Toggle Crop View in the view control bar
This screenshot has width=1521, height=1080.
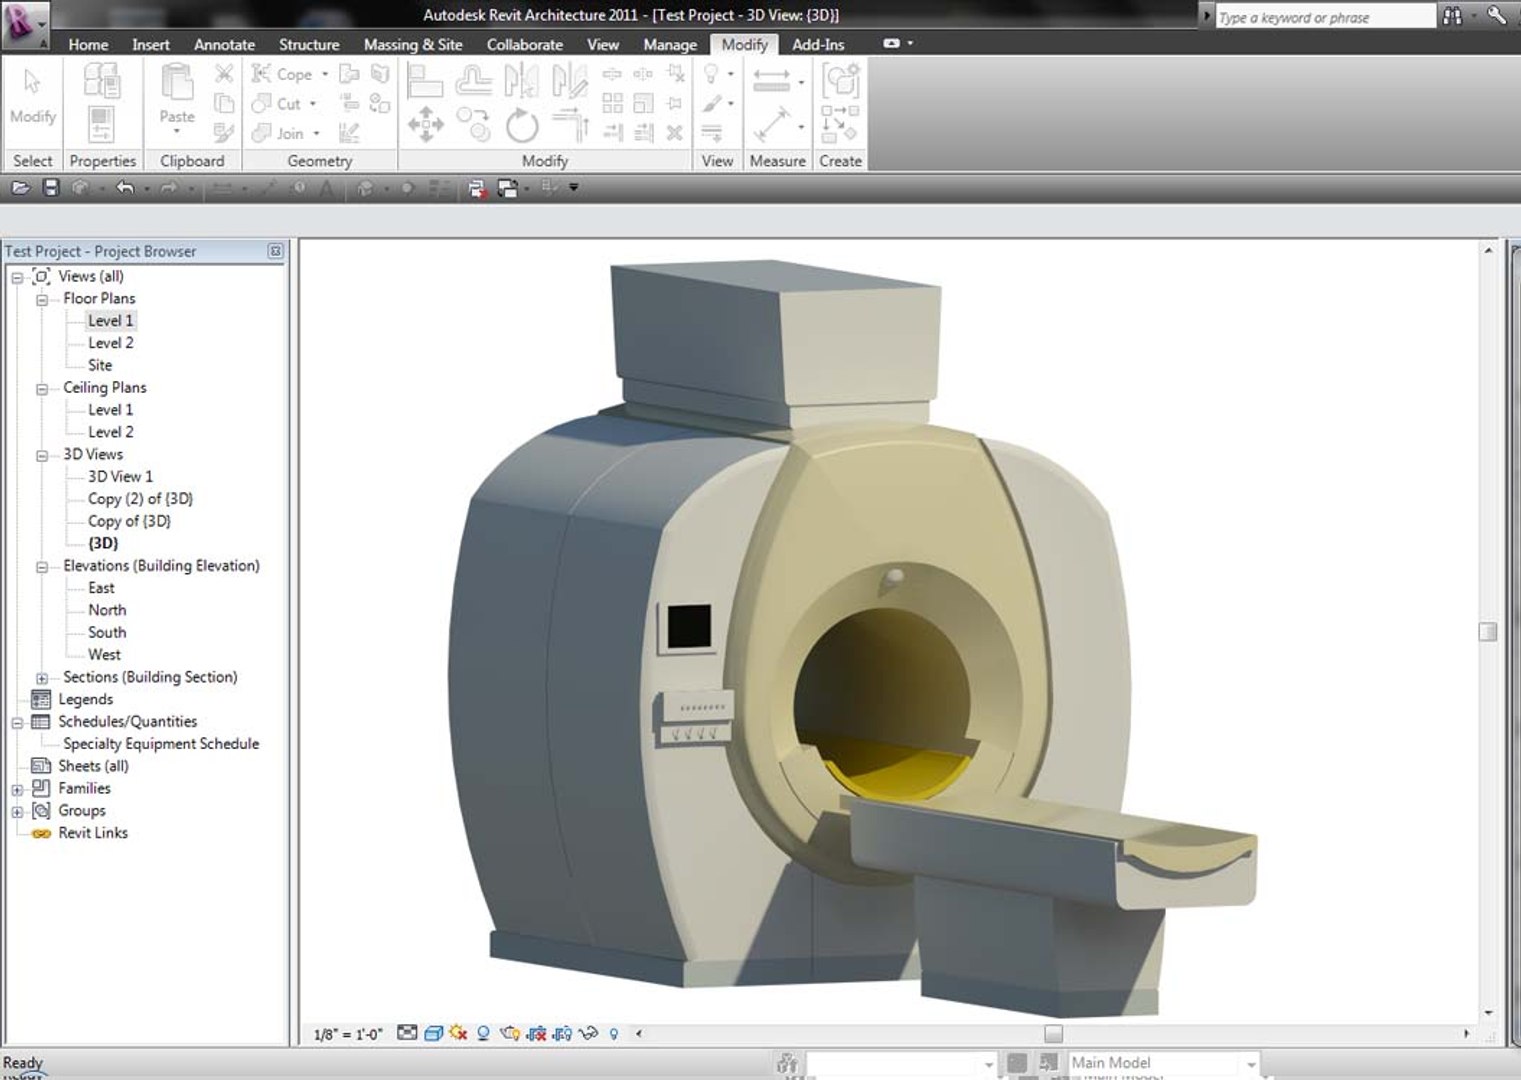pos(537,1033)
